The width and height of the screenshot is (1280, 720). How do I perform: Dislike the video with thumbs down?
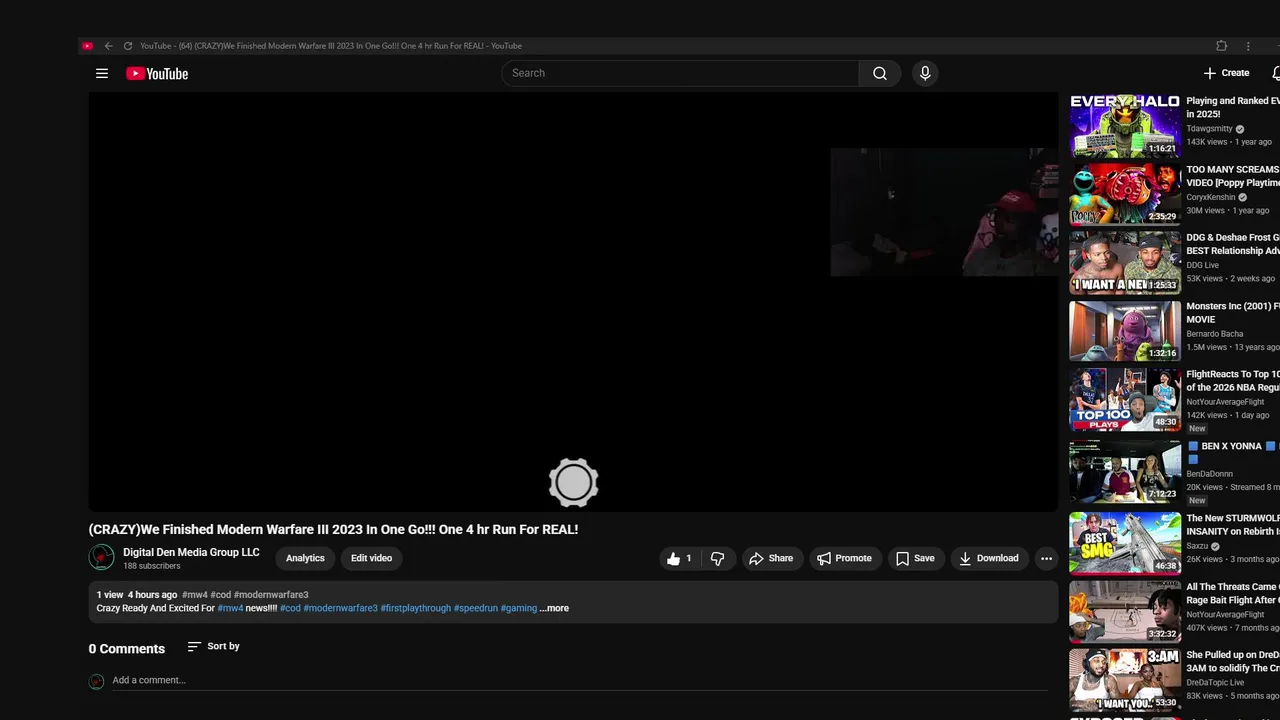717,558
